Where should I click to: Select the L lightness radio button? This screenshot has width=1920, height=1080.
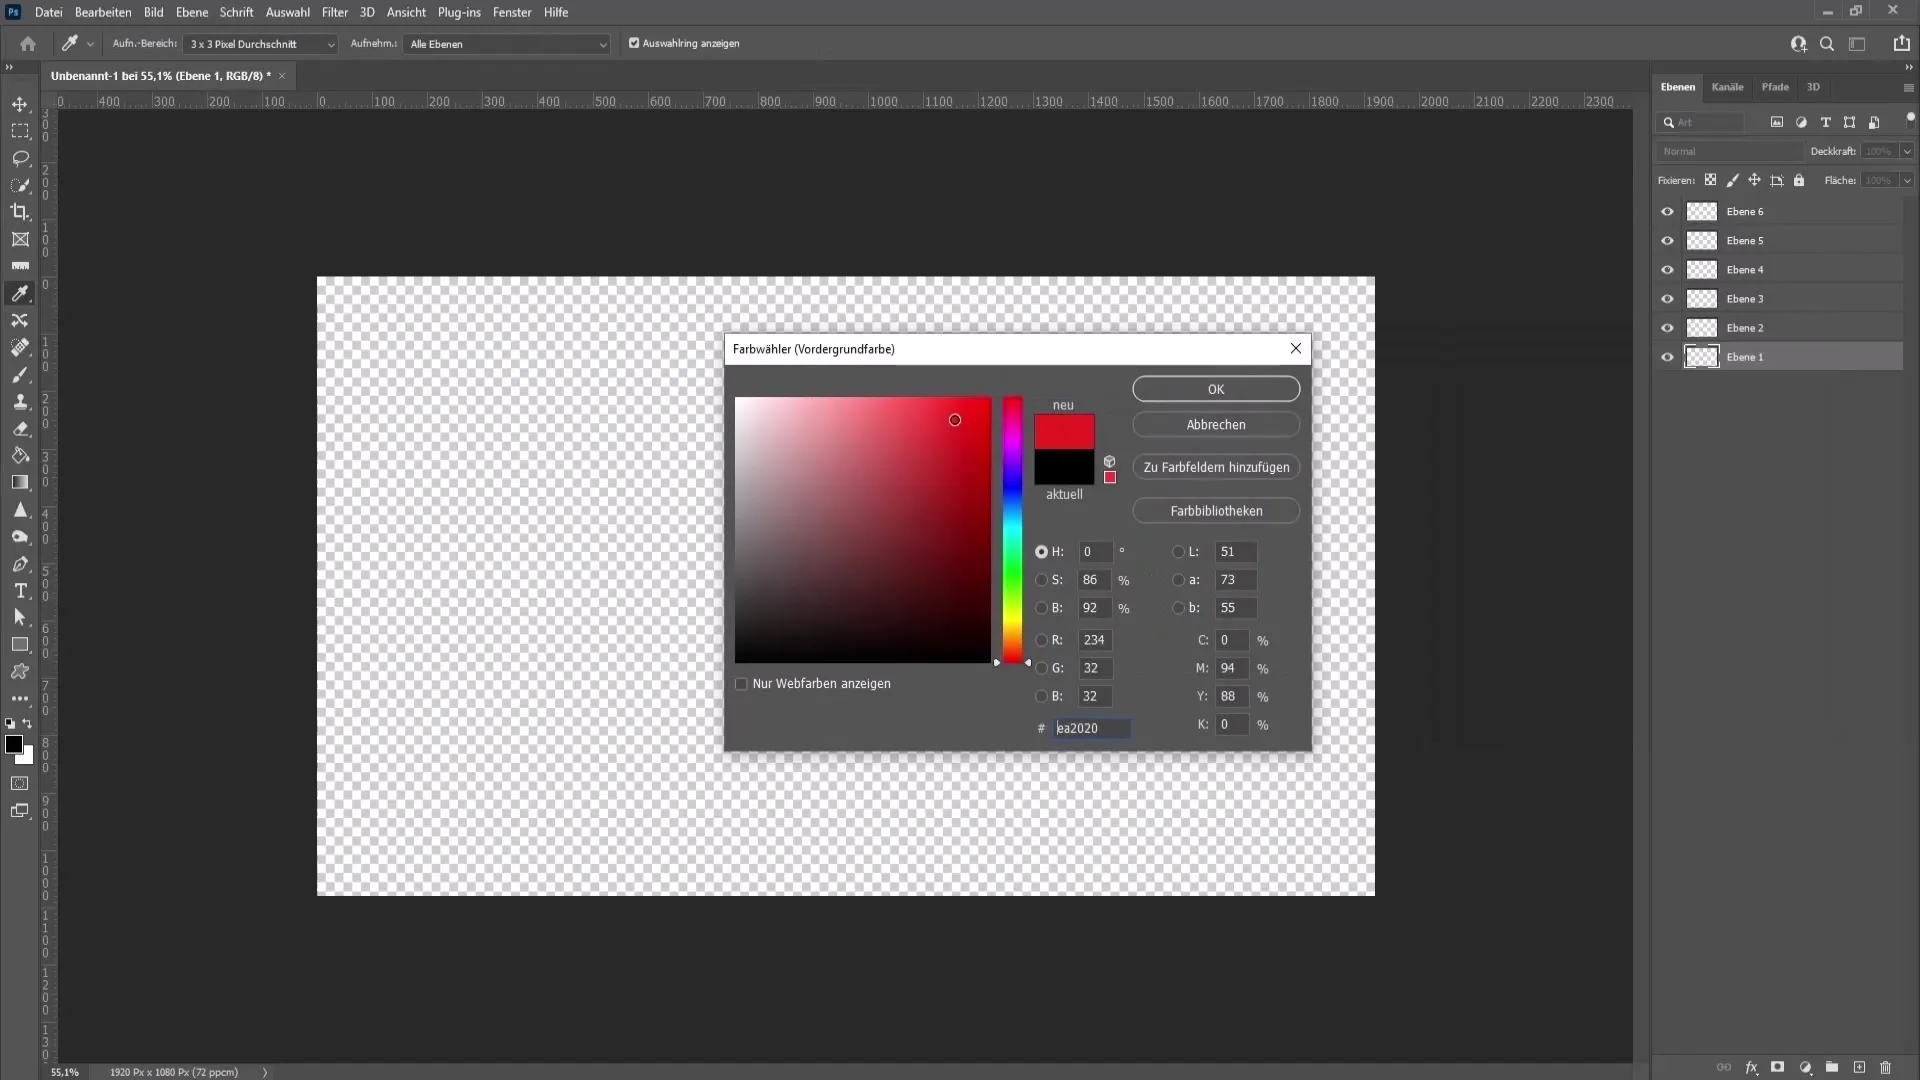coord(1178,552)
